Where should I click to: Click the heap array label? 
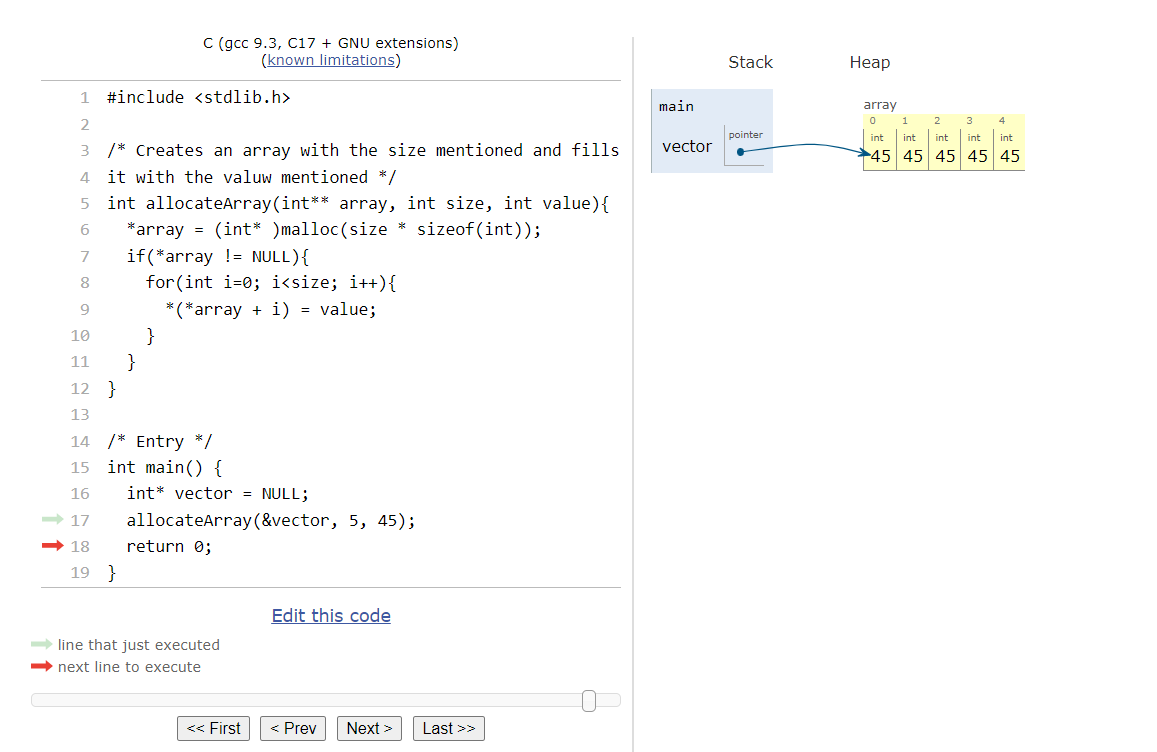(880, 104)
